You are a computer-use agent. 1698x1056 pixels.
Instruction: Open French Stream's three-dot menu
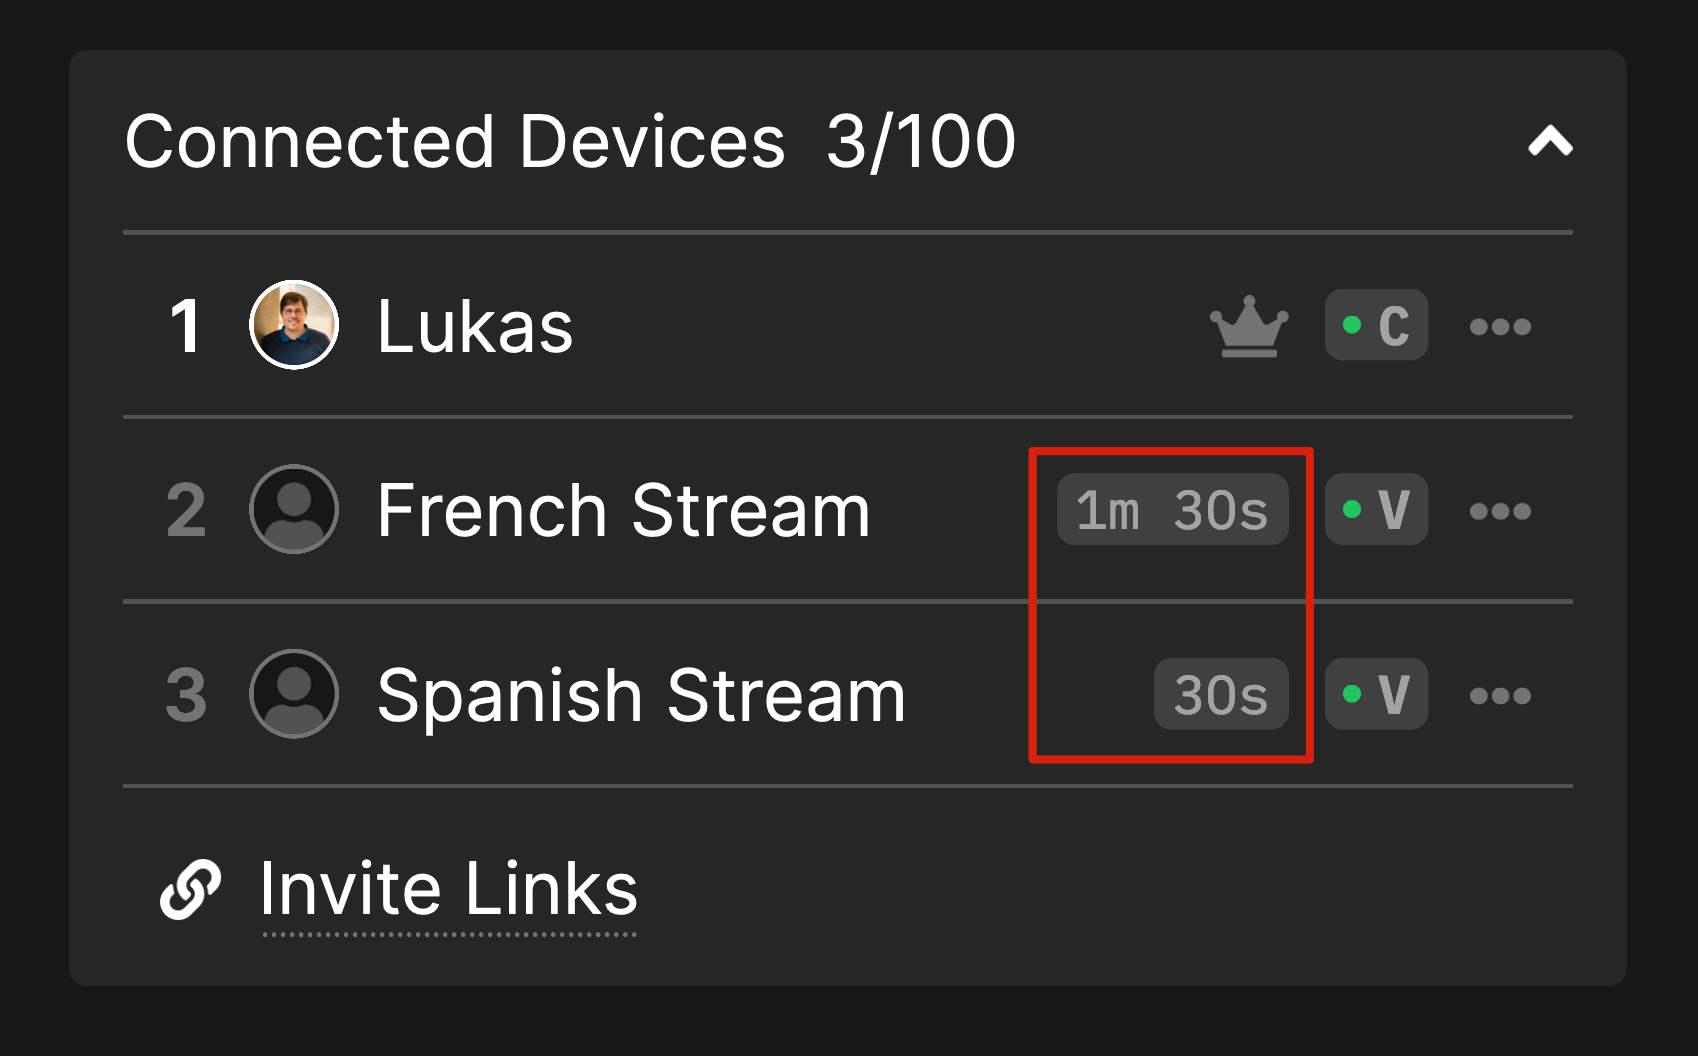pos(1501,509)
